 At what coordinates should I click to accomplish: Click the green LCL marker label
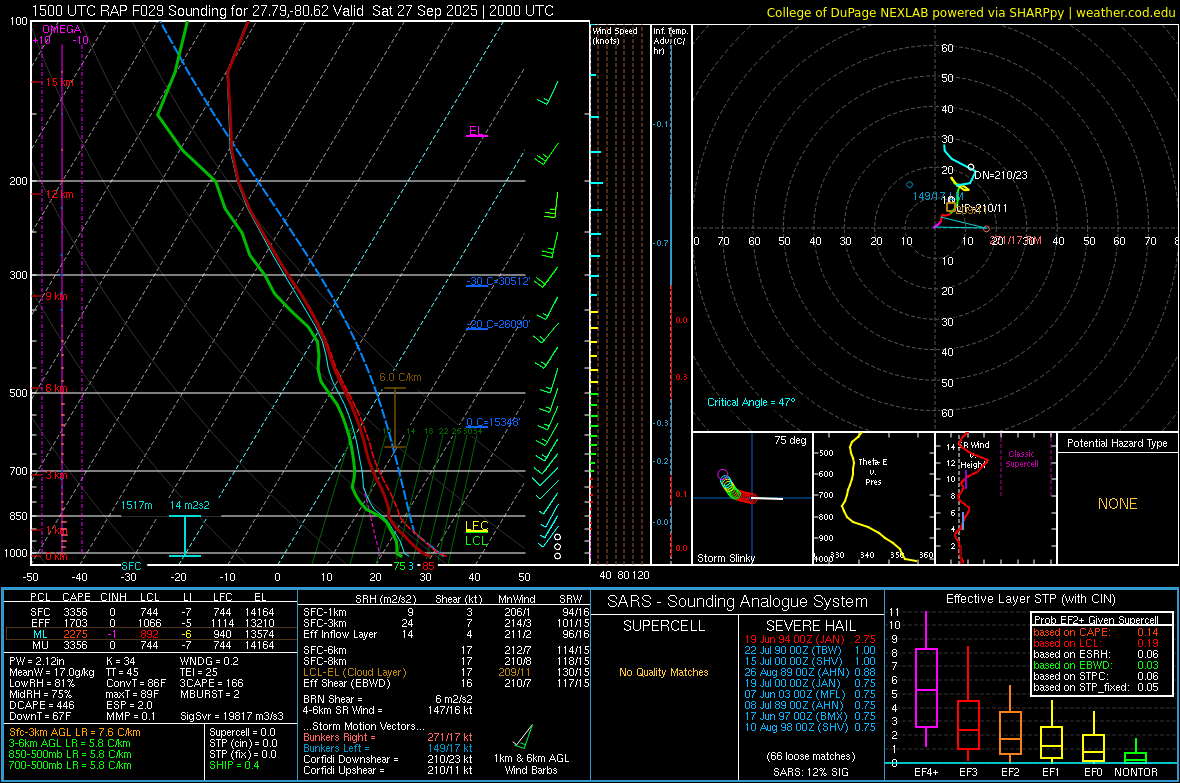point(476,541)
